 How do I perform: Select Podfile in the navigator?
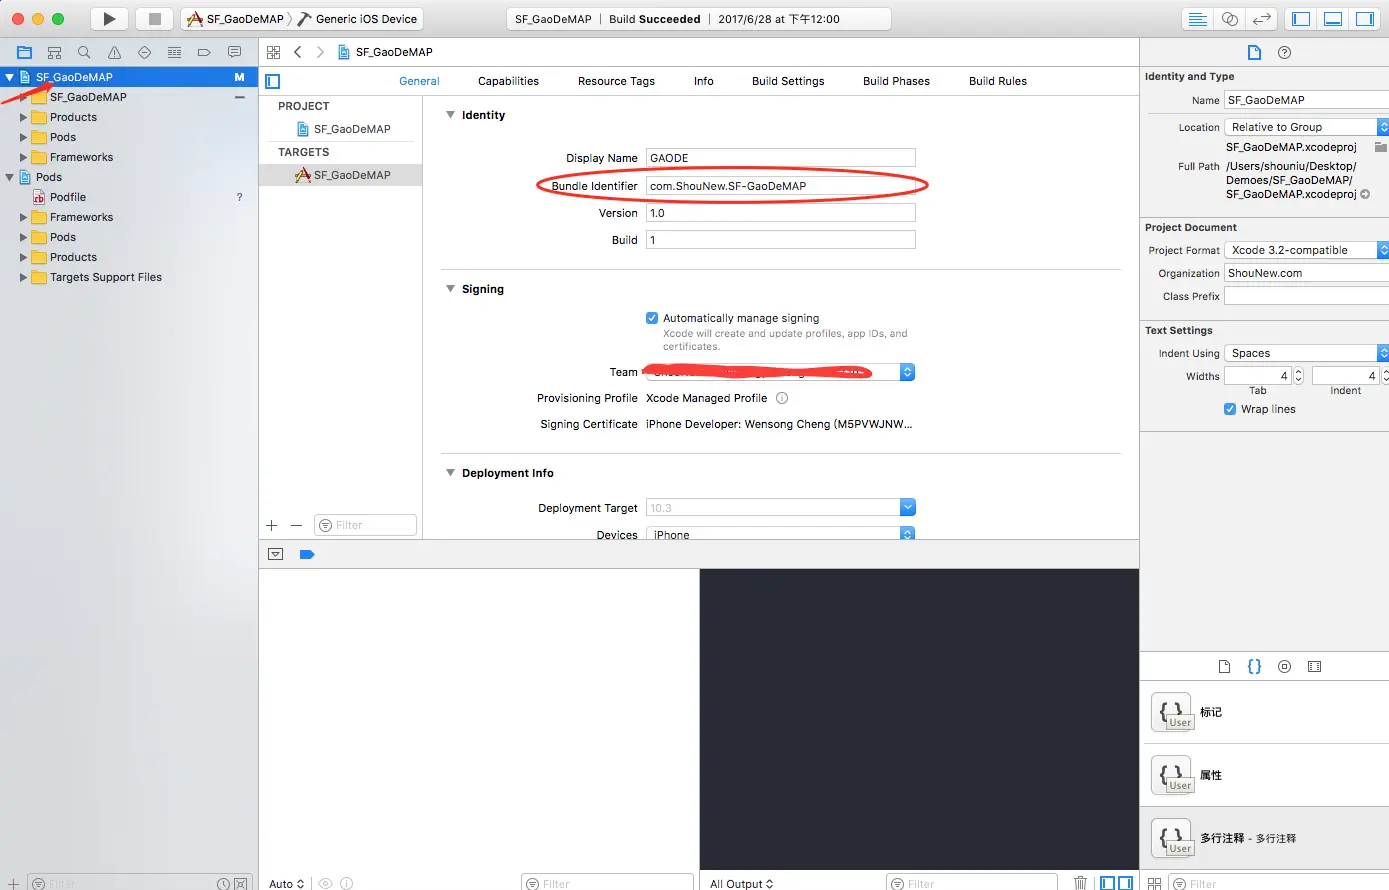coord(68,197)
